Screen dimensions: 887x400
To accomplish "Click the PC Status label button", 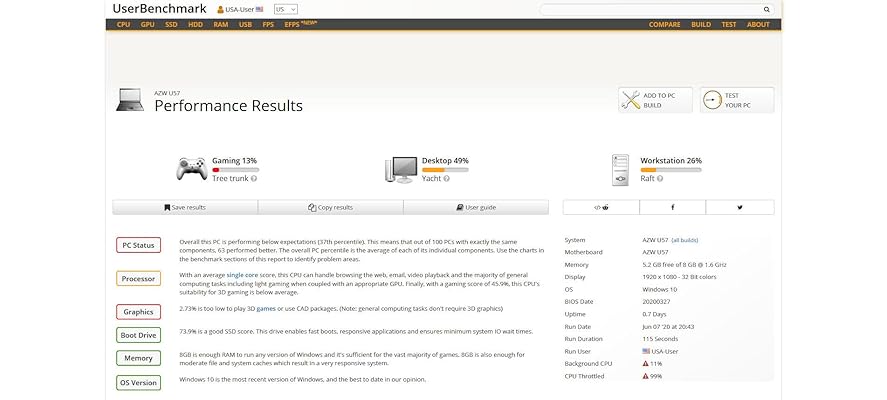I will (x=139, y=246).
